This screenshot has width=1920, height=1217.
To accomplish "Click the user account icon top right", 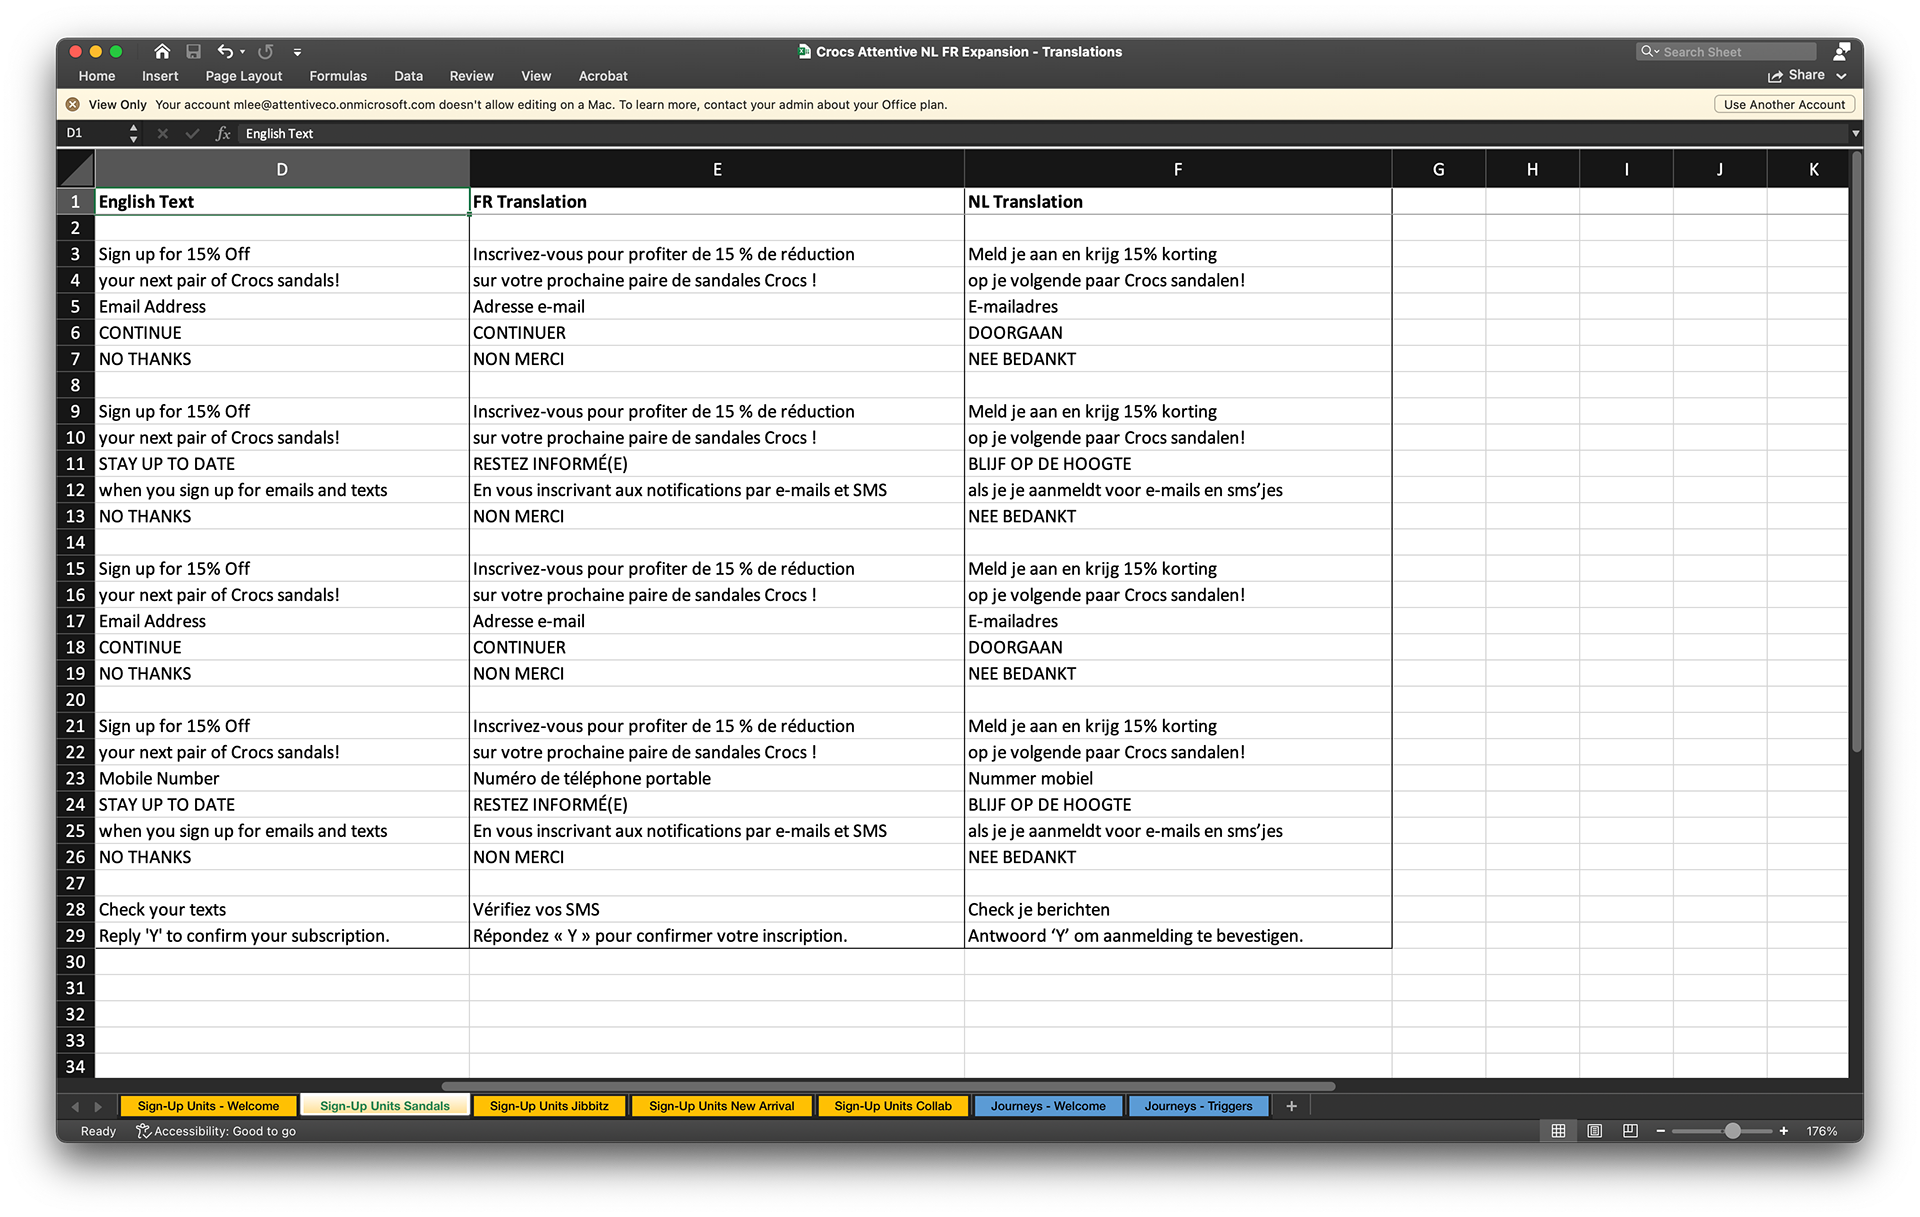I will pyautogui.click(x=1841, y=51).
